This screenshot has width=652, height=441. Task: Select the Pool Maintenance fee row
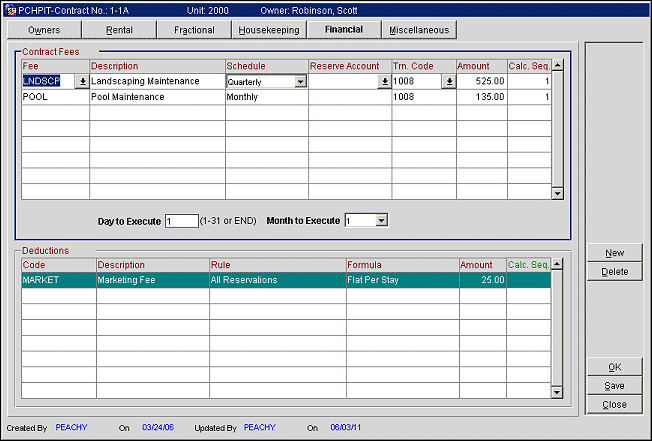coord(157,97)
